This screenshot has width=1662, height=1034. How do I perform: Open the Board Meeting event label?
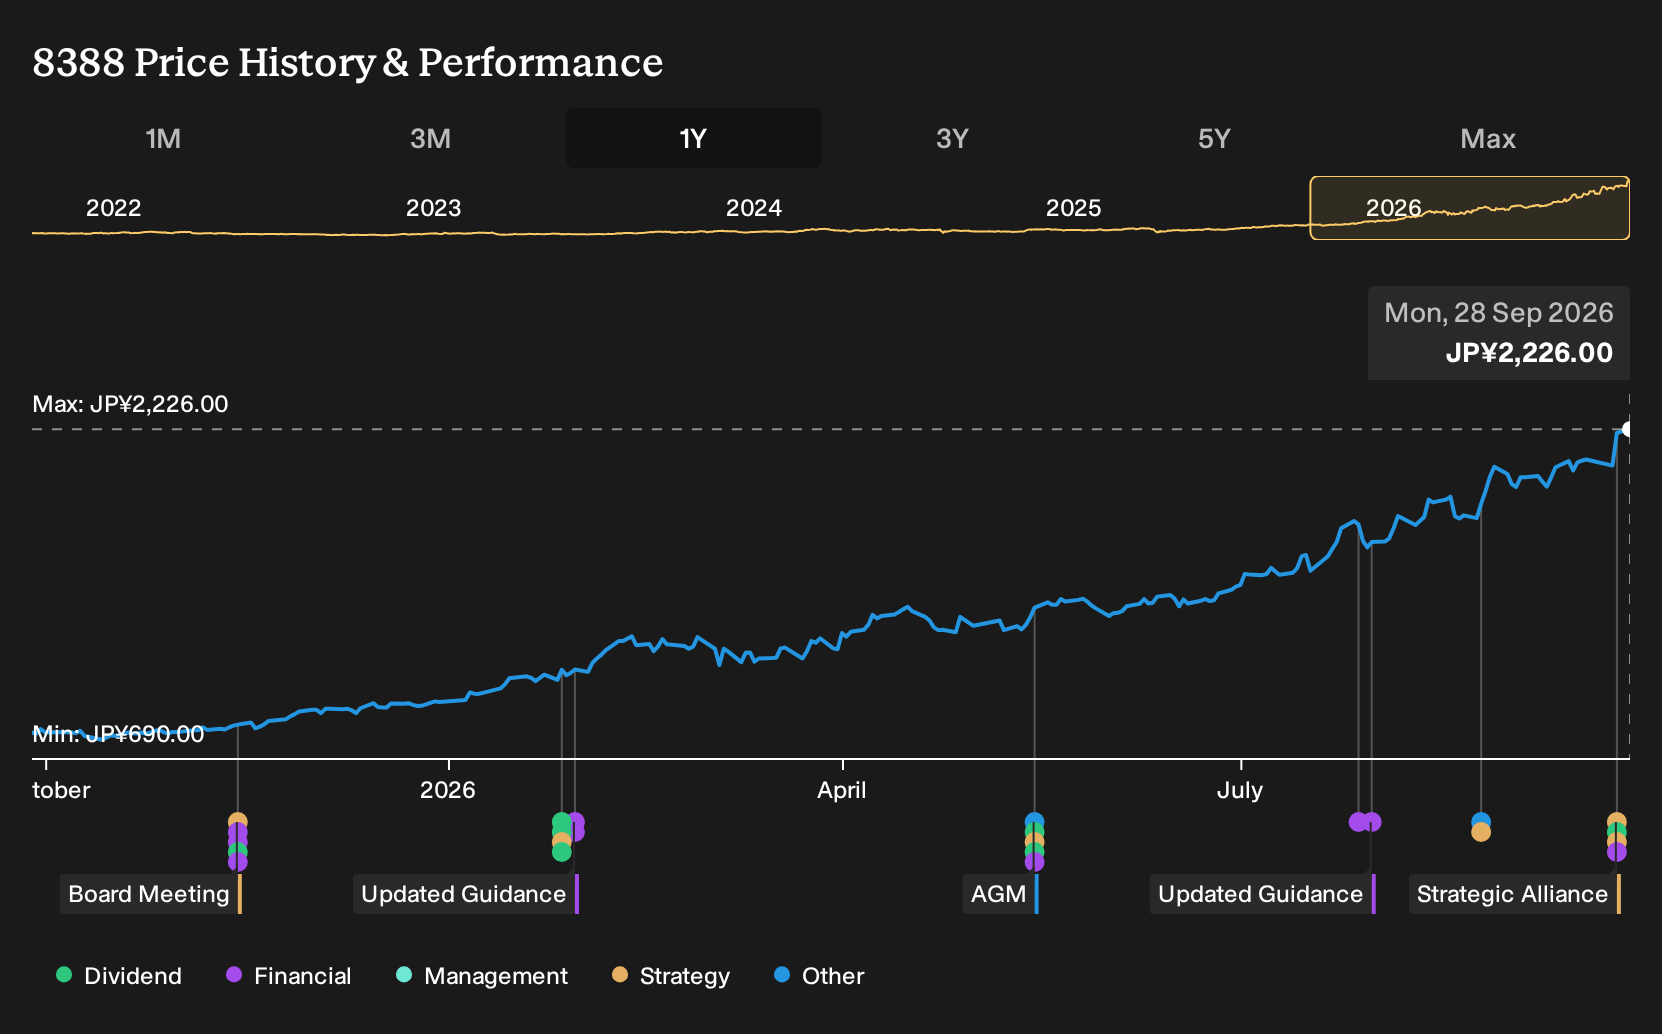pos(151,894)
